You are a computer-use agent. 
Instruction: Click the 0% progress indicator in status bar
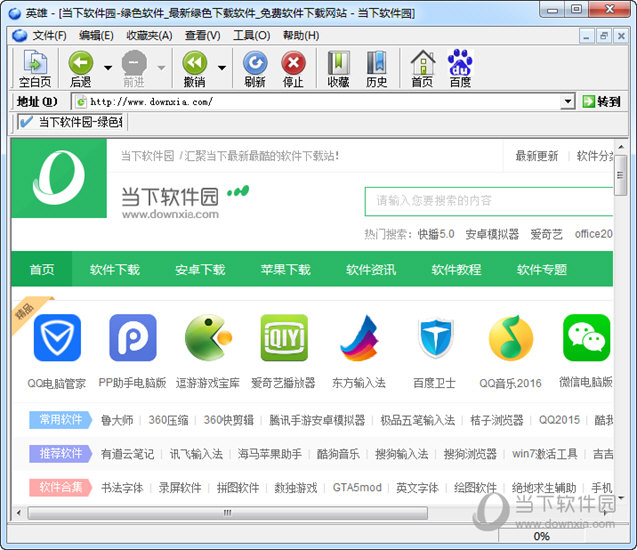pos(541,536)
